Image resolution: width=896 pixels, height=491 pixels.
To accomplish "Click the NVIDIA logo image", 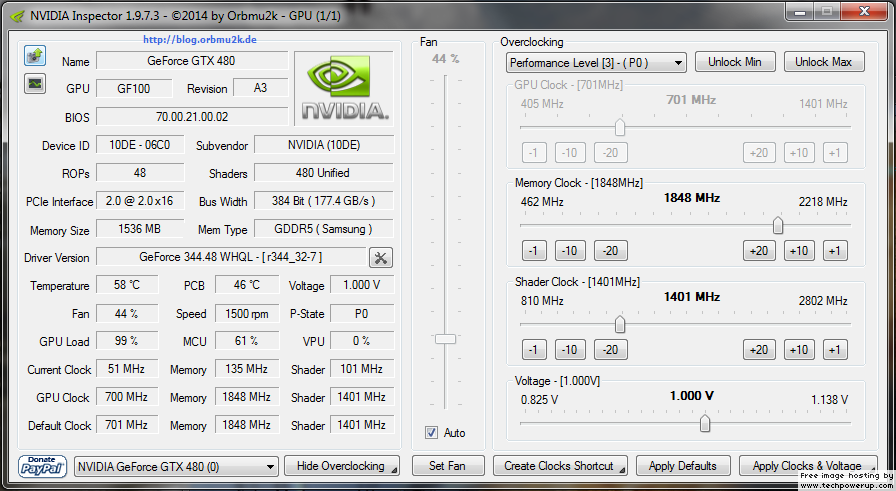I will tap(344, 89).
